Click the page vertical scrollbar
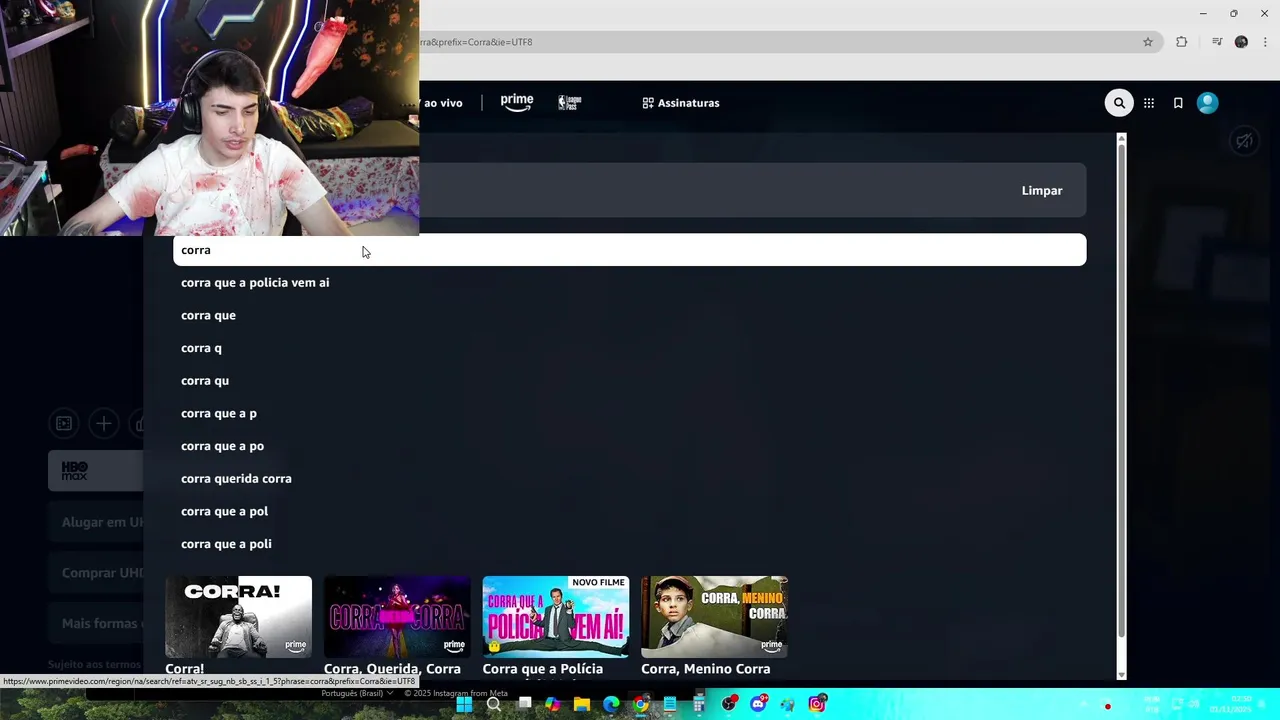Screen dimensions: 1280x720 [x=1121, y=390]
